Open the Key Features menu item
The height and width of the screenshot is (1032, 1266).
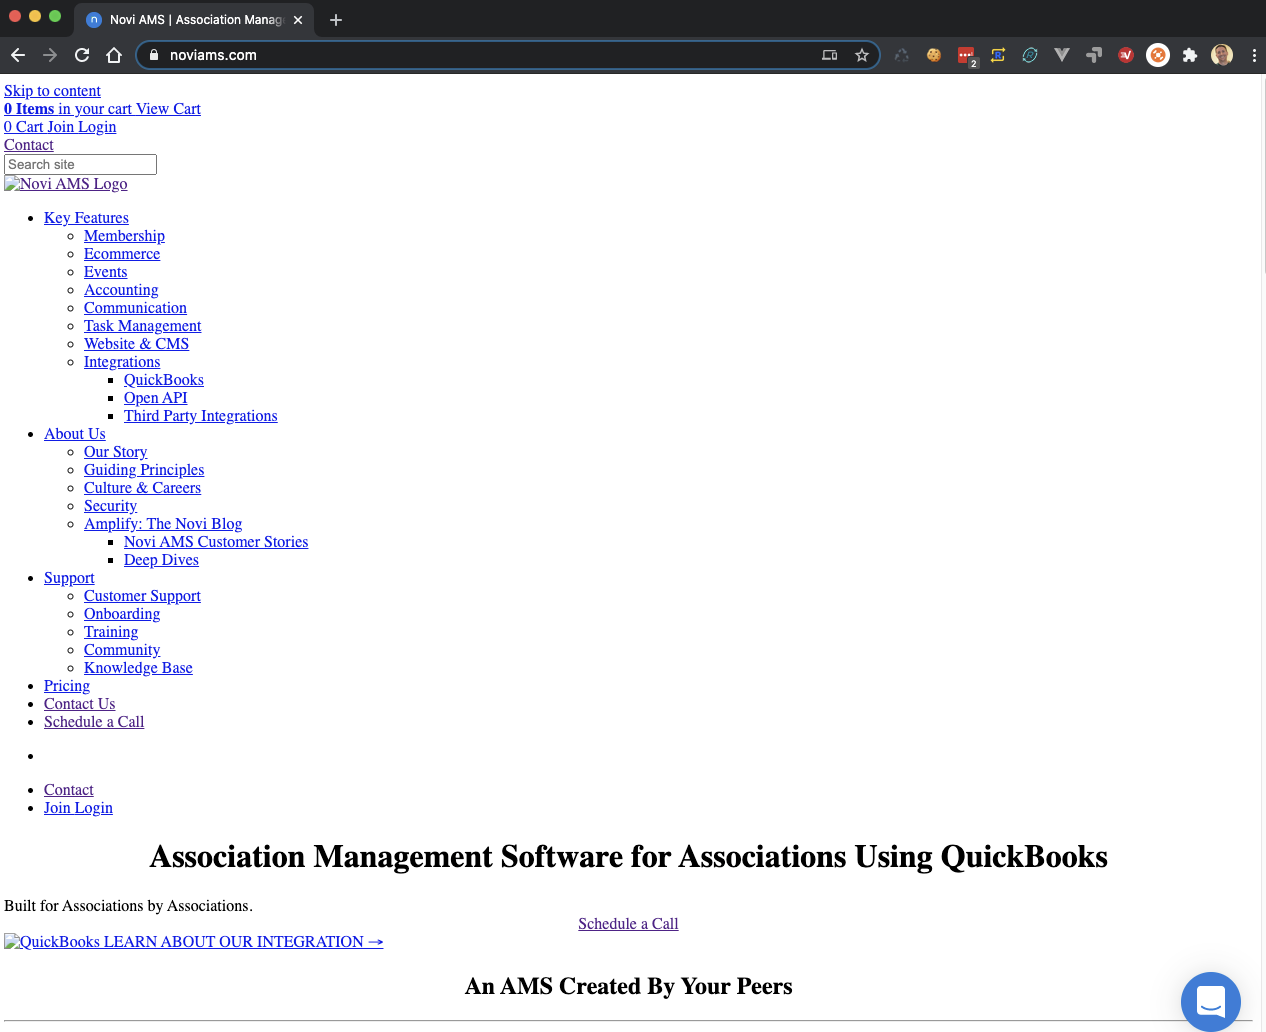[86, 218]
